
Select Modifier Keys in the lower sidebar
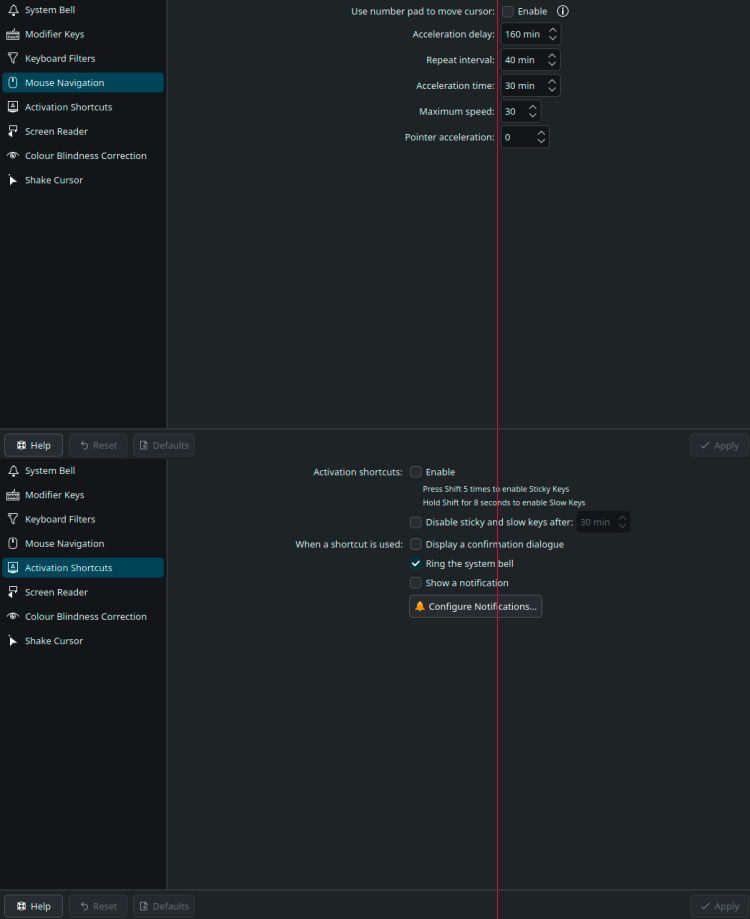pyautogui.click(x=54, y=495)
